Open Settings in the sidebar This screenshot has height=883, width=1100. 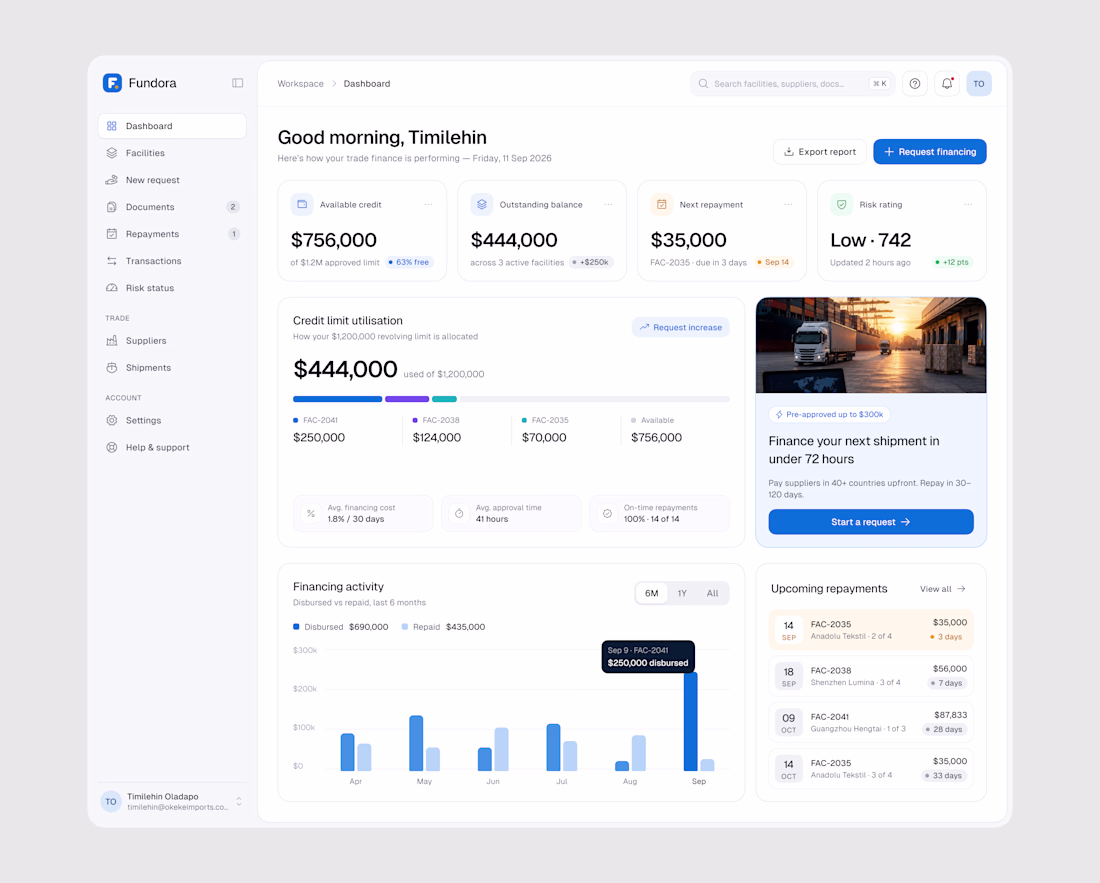173,421
